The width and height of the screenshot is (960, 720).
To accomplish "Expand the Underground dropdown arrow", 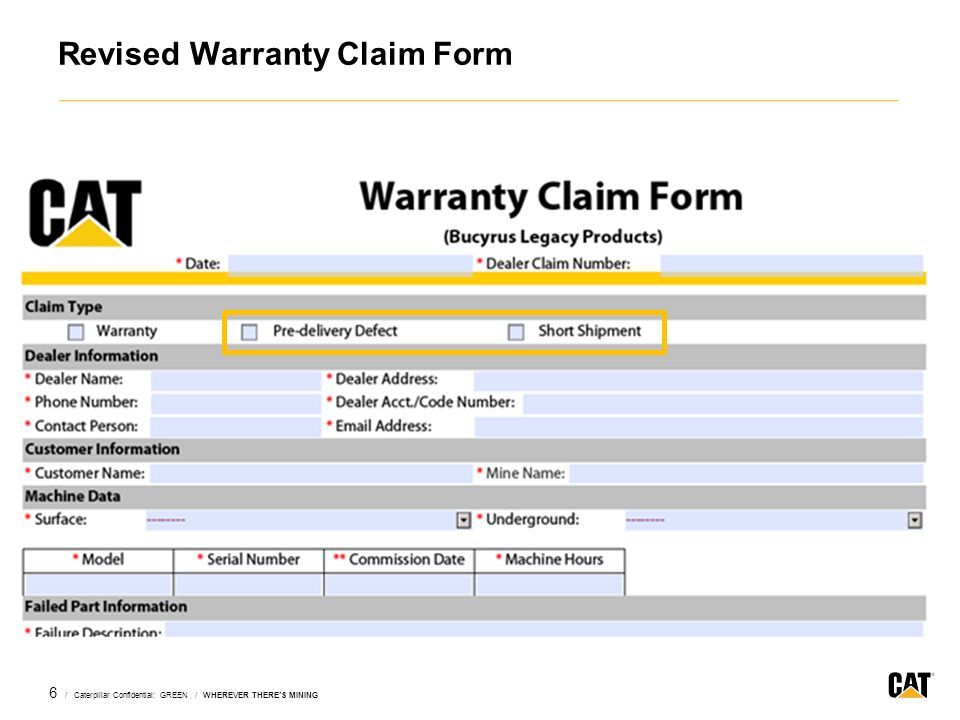I will click(x=915, y=520).
